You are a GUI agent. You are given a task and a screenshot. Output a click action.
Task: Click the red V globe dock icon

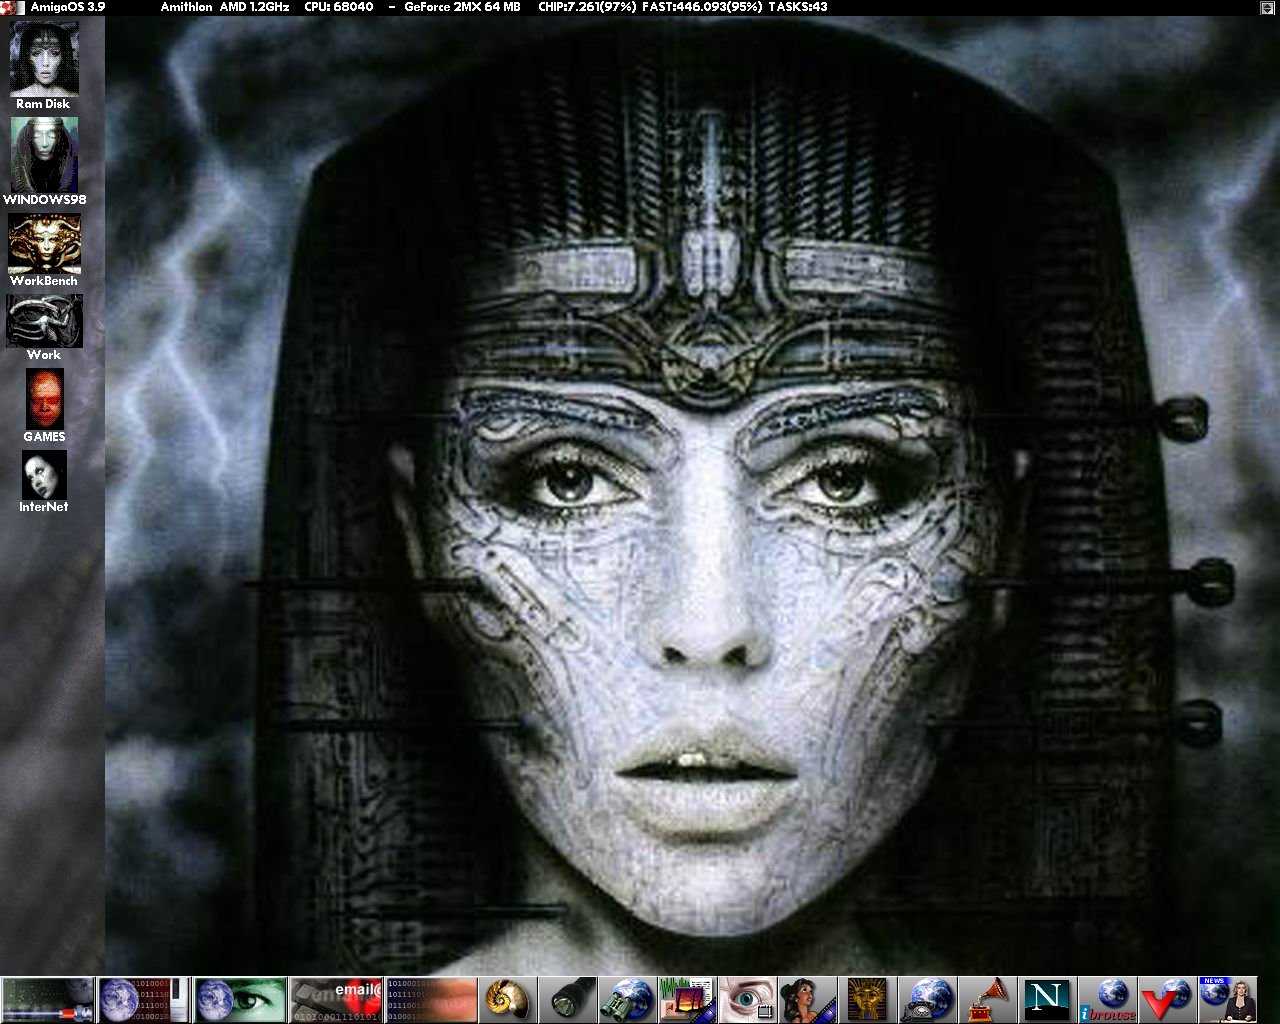(x=1167, y=999)
